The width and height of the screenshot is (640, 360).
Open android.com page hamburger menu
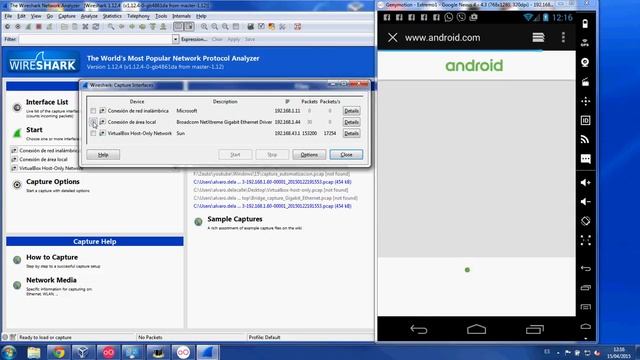[x=538, y=38]
